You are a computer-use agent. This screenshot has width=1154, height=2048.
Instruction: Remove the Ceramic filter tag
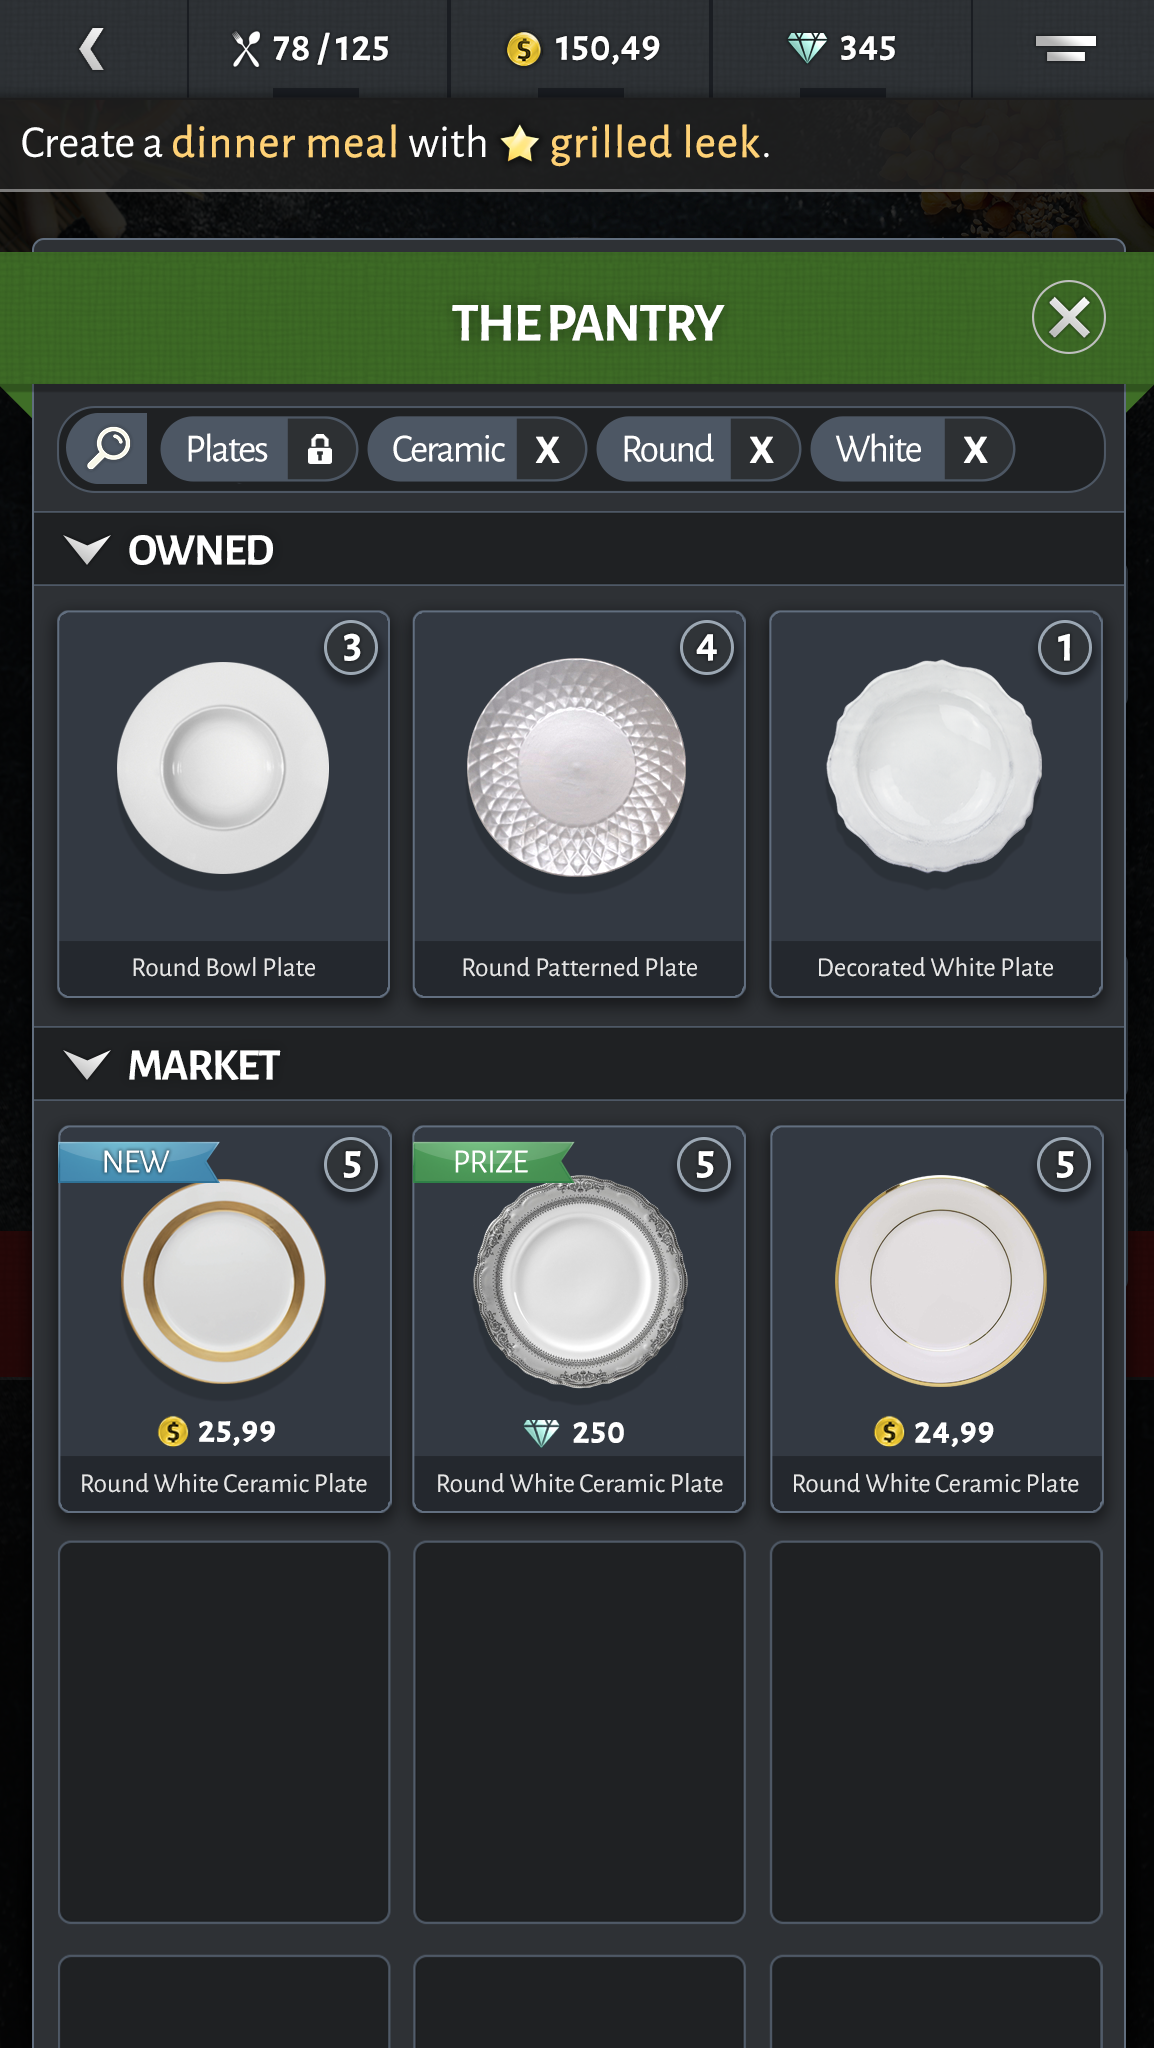tap(547, 450)
